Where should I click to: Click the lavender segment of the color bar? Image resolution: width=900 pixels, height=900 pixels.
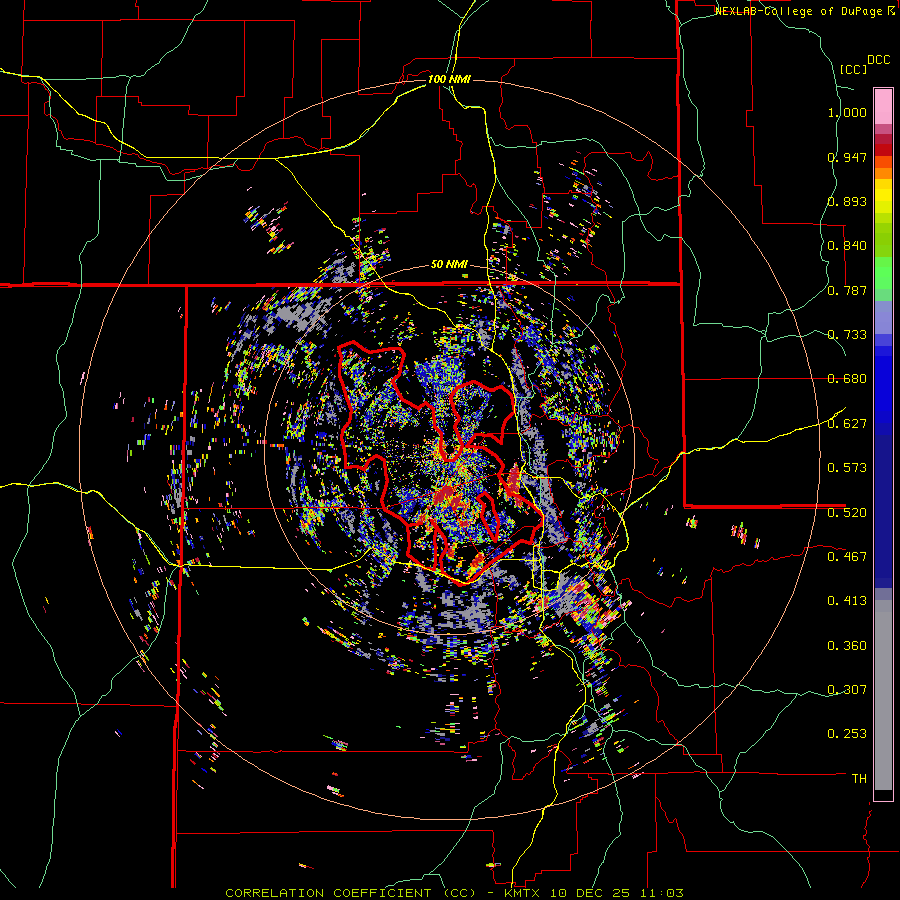[883, 317]
